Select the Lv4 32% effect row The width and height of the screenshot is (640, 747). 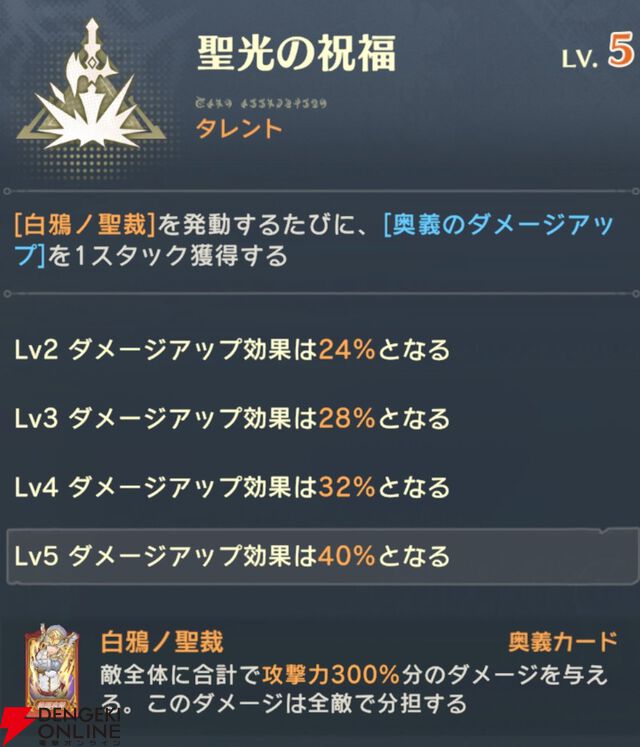click(x=232, y=487)
